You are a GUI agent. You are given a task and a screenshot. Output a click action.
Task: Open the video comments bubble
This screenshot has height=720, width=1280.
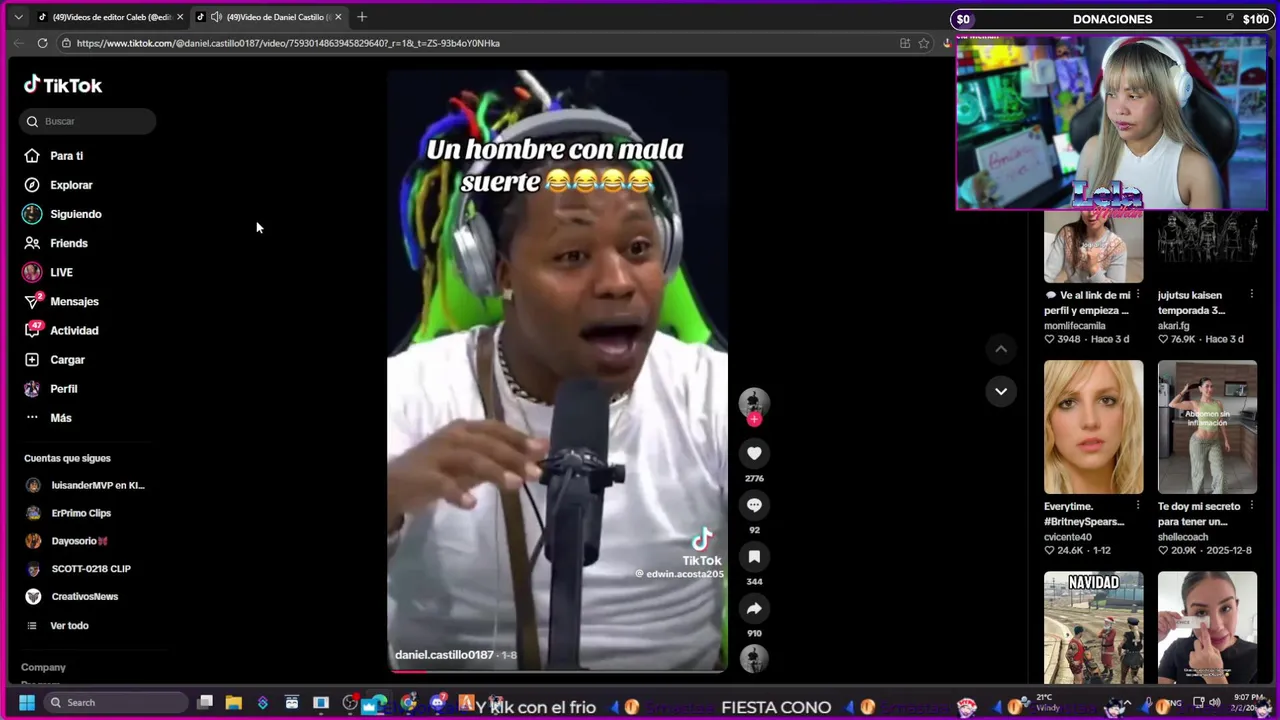click(754, 505)
